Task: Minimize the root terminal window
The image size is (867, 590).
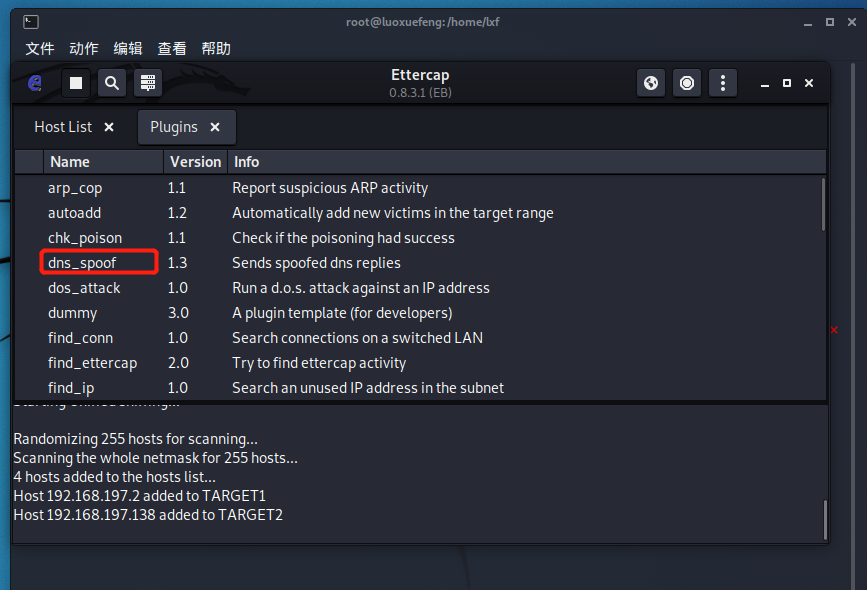Action: 808,23
